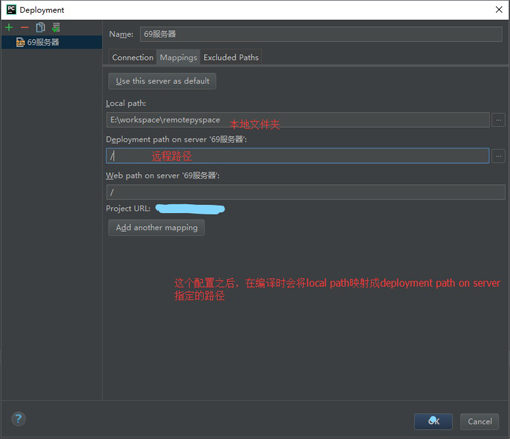Confirm settings with OK button
Image resolution: width=510 pixels, height=439 pixels.
click(x=433, y=421)
